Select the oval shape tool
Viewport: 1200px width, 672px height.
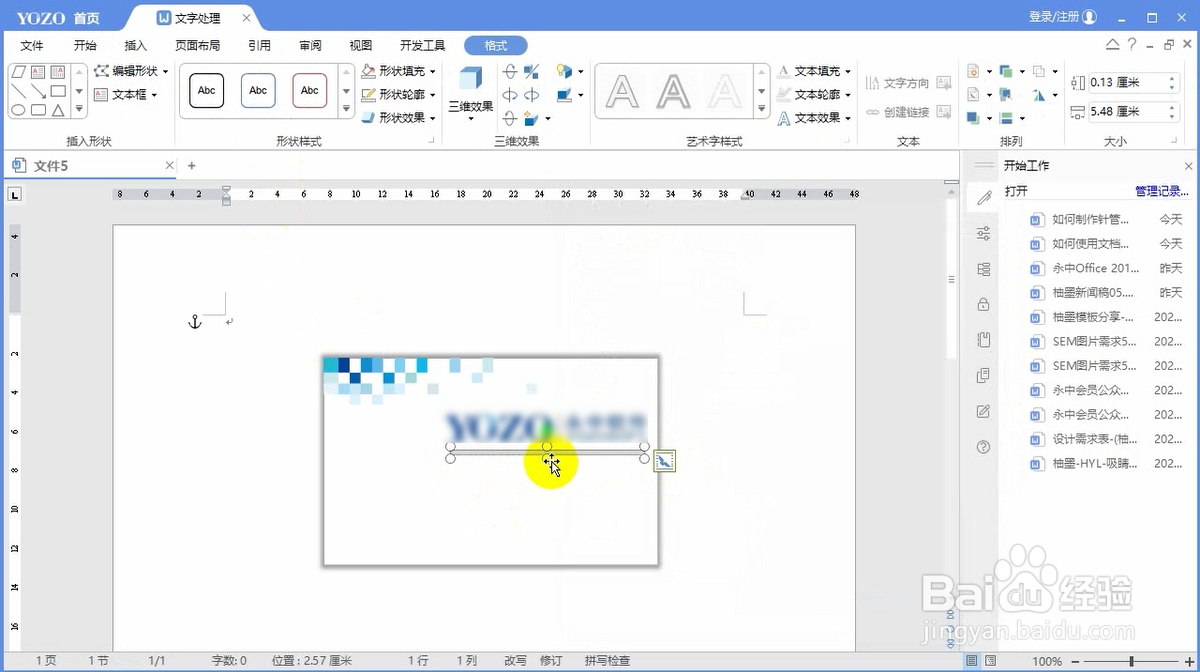pos(18,110)
